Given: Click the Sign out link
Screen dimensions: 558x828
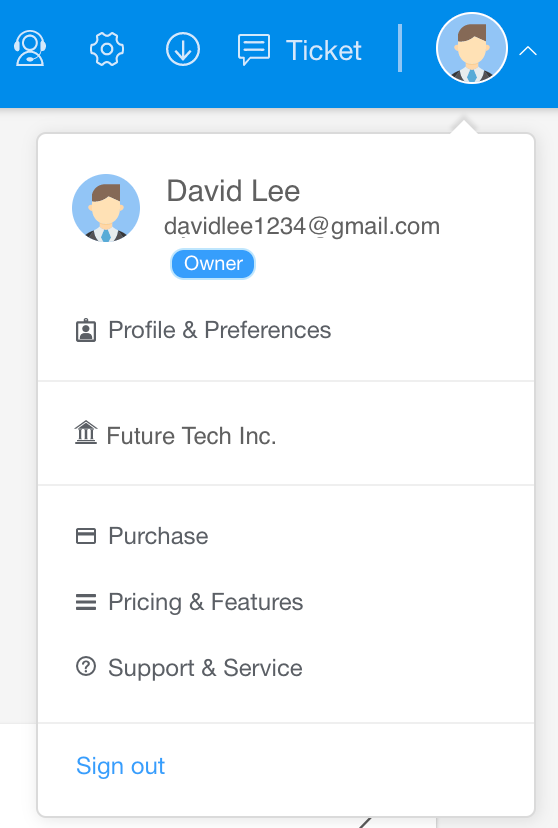Looking at the screenshot, I should pyautogui.click(x=120, y=766).
